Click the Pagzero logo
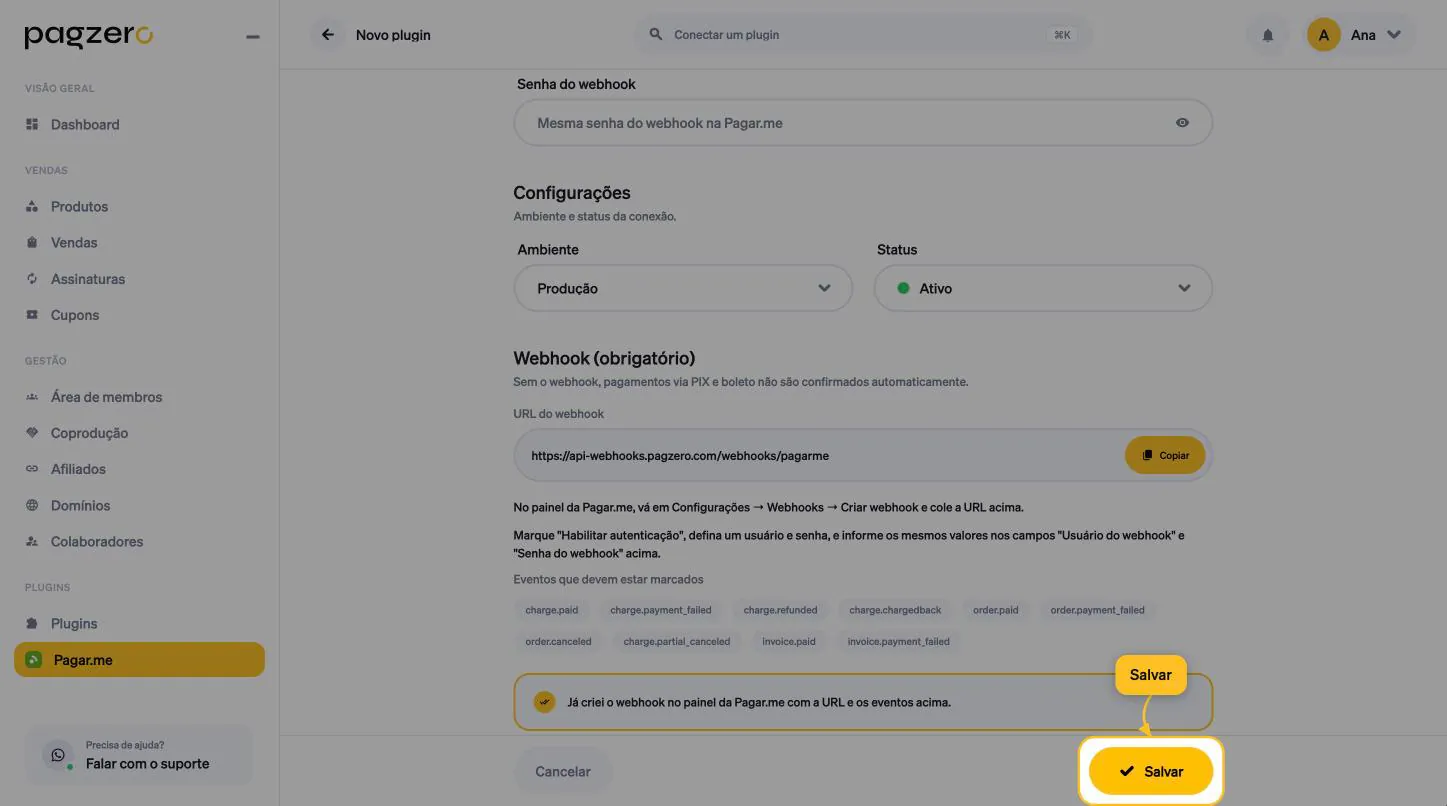This screenshot has width=1447, height=806. pos(88,36)
